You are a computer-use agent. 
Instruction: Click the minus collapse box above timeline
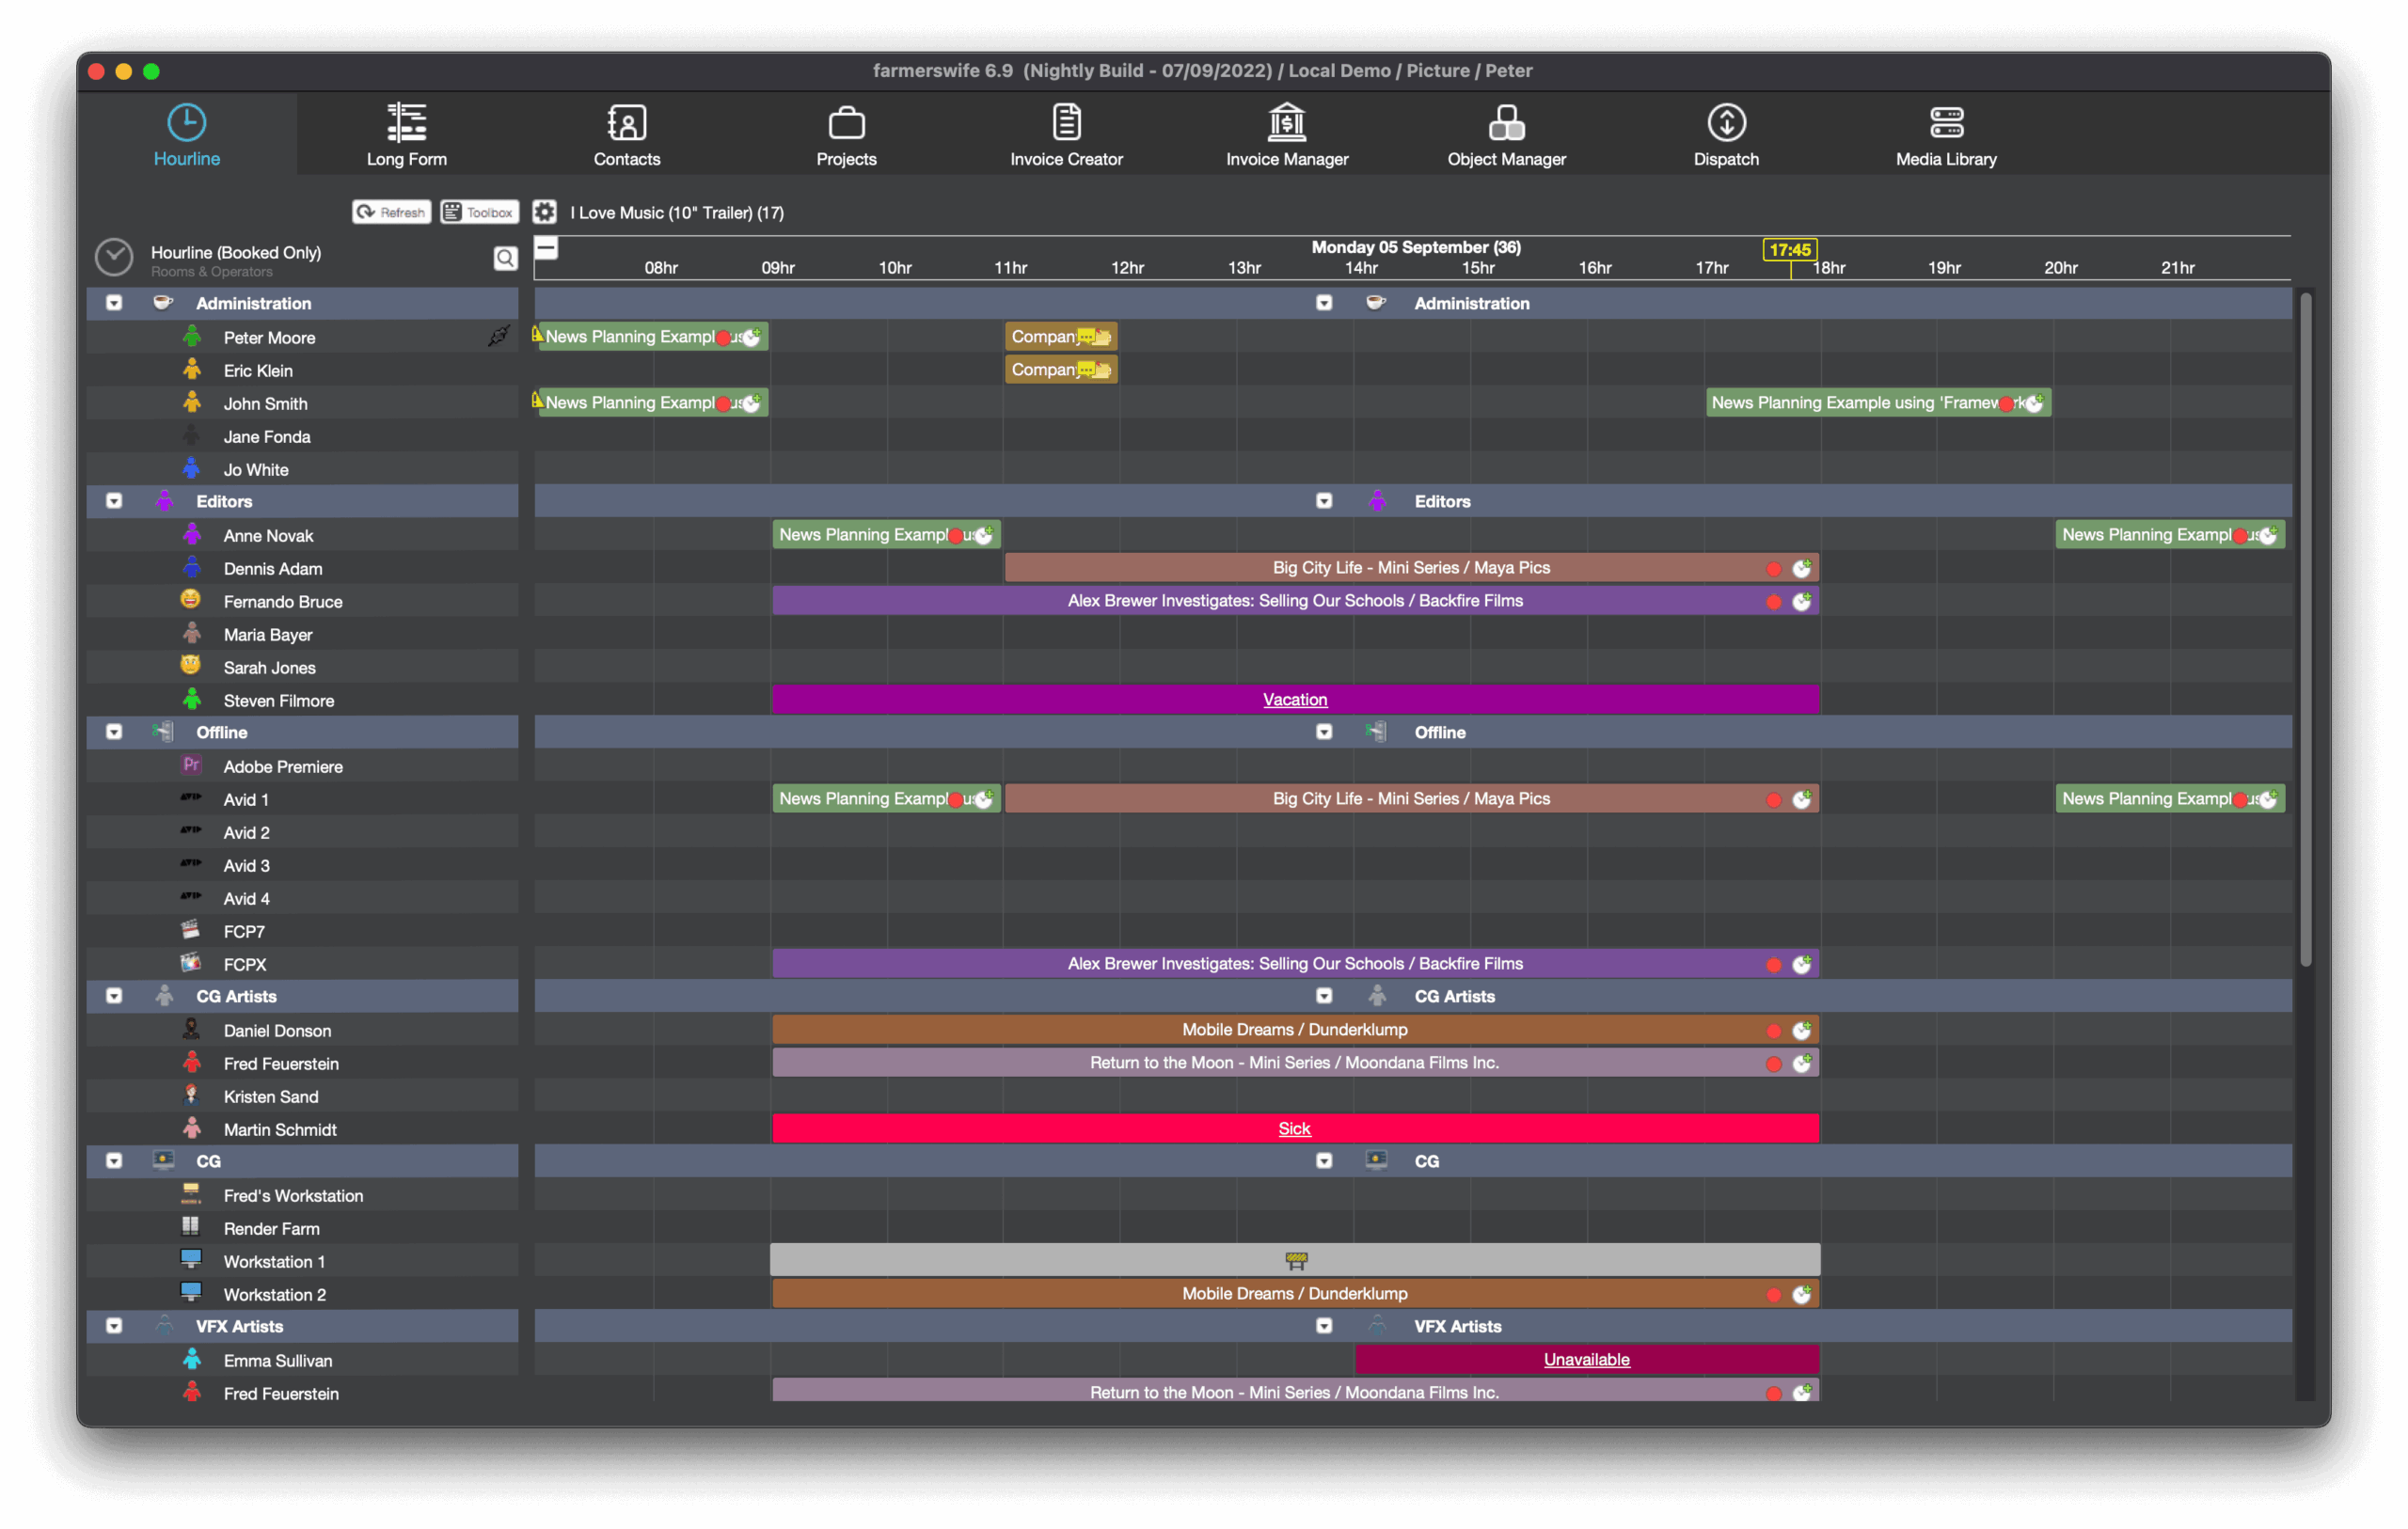tap(546, 248)
